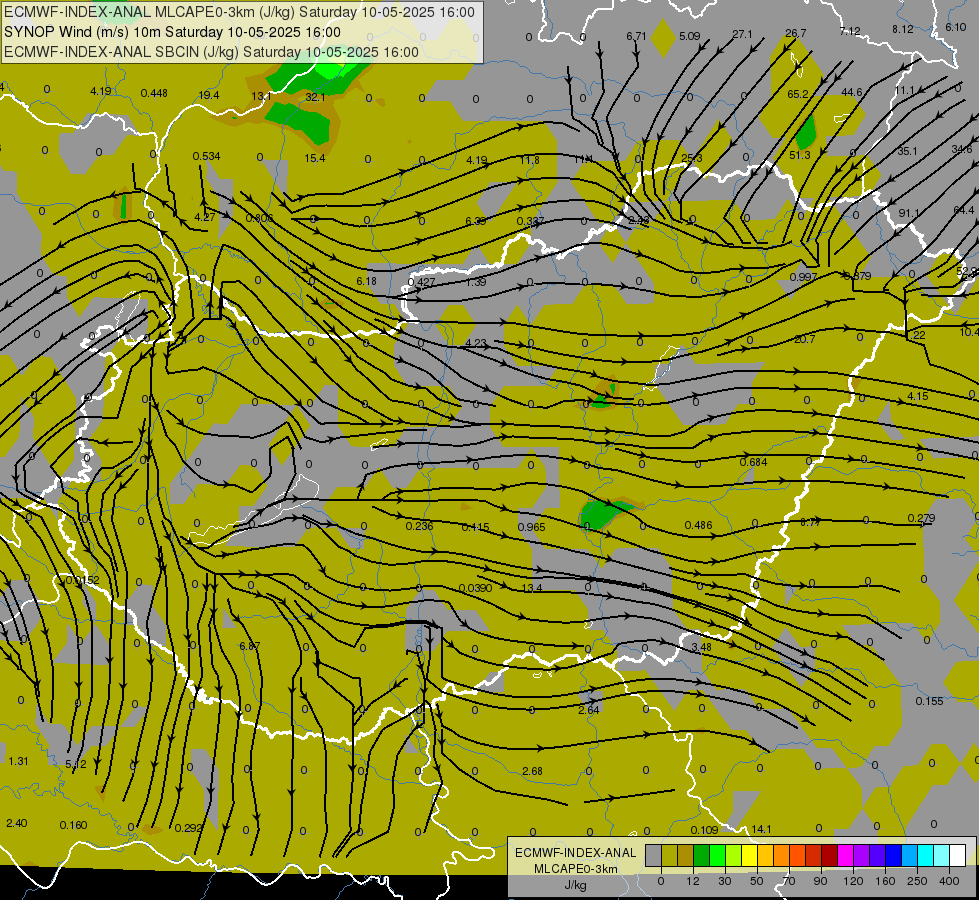This screenshot has width=979, height=900.
Task: Click the map value '0.997'
Action: click(x=804, y=277)
